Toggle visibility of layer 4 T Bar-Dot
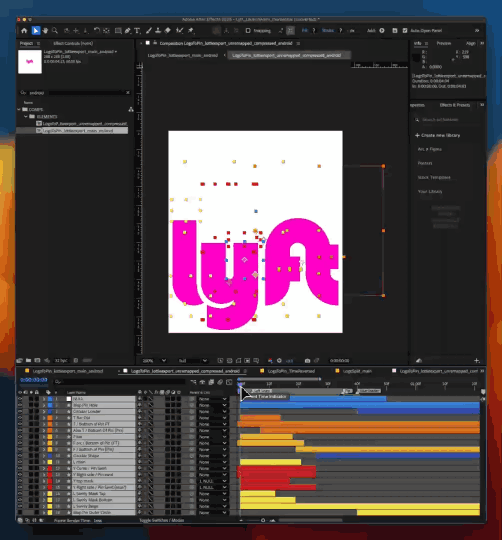Screen dimensions: 502x540 click(20, 418)
